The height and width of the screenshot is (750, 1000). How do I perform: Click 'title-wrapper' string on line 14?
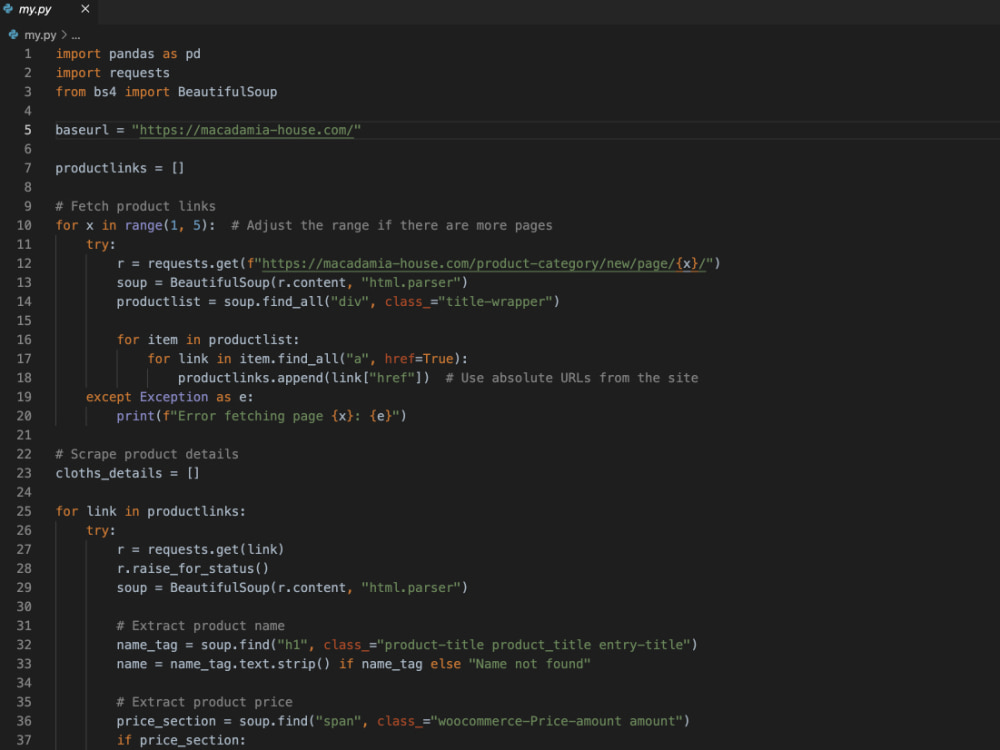(495, 302)
